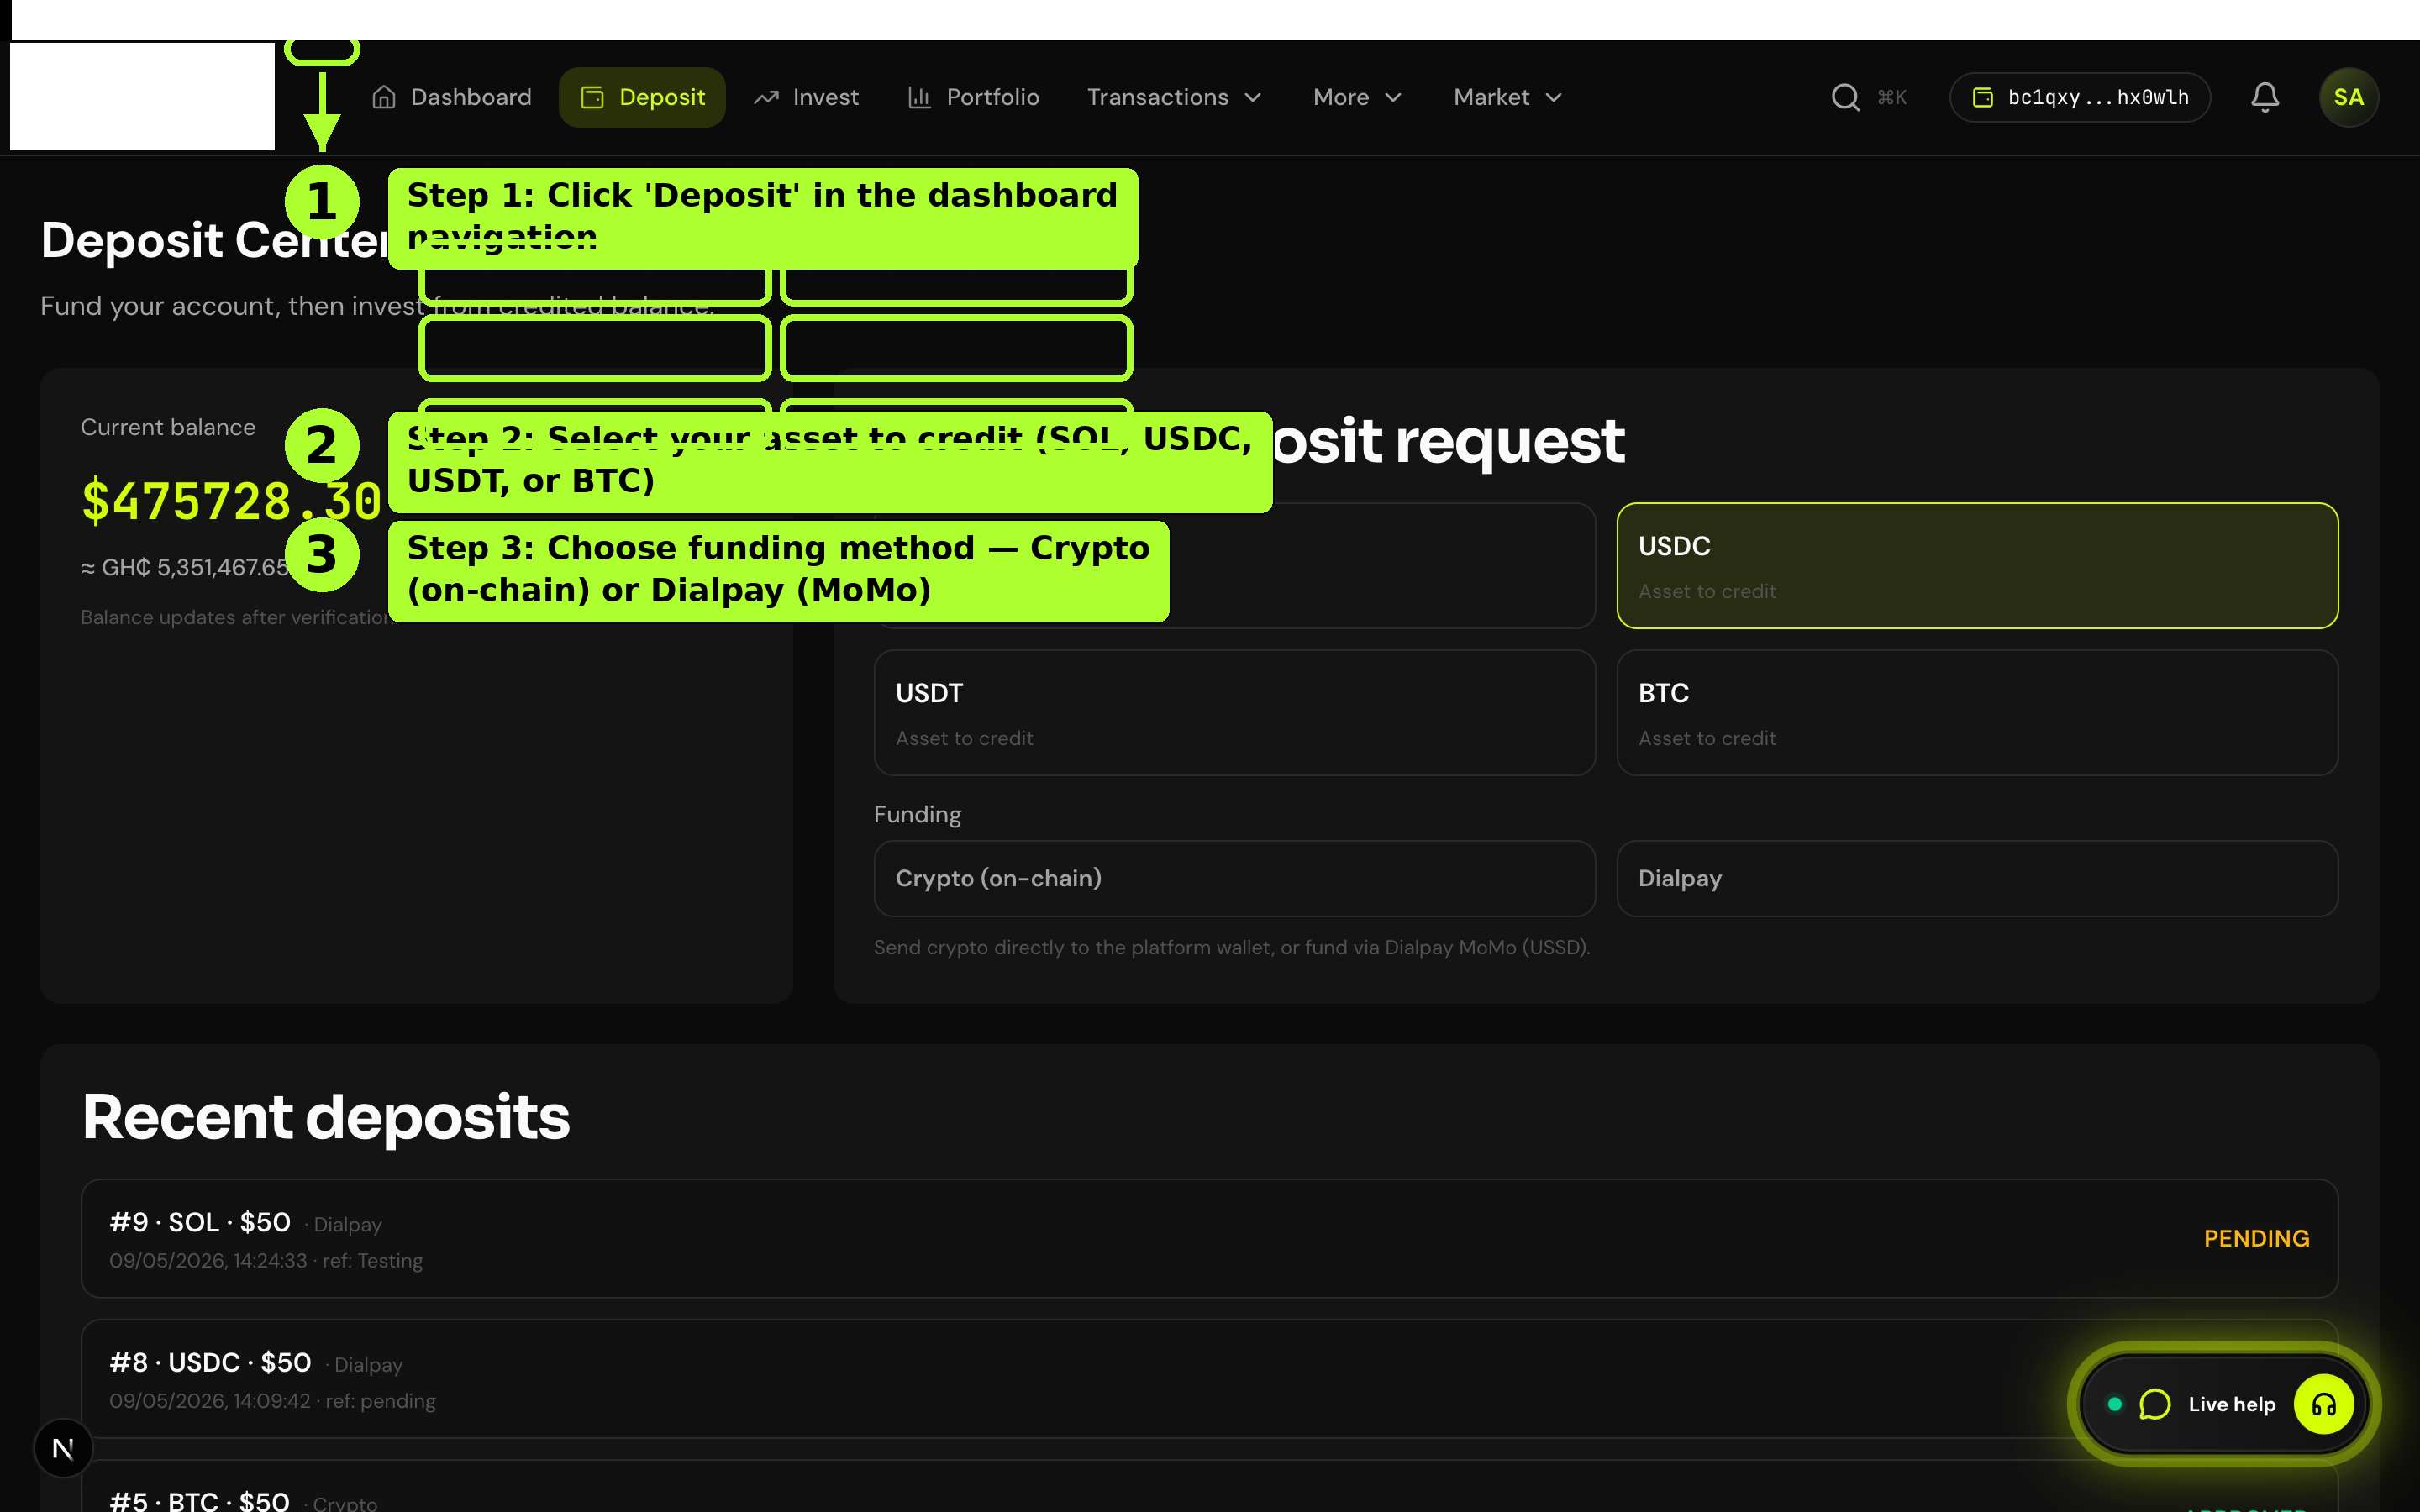Choose Dialpay funding method
The height and width of the screenshot is (1512, 2420).
click(1977, 878)
